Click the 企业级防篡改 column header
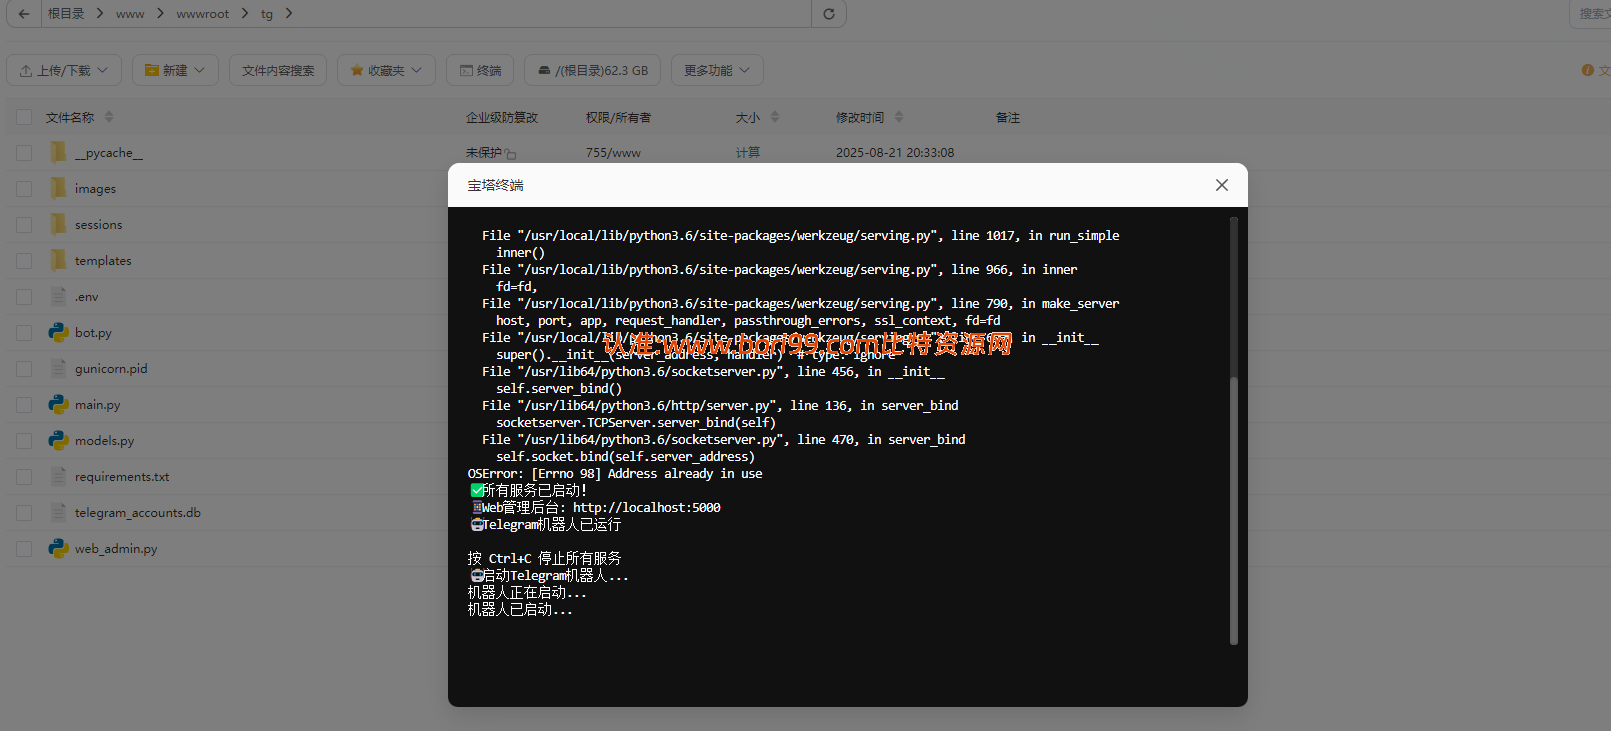 (x=502, y=117)
